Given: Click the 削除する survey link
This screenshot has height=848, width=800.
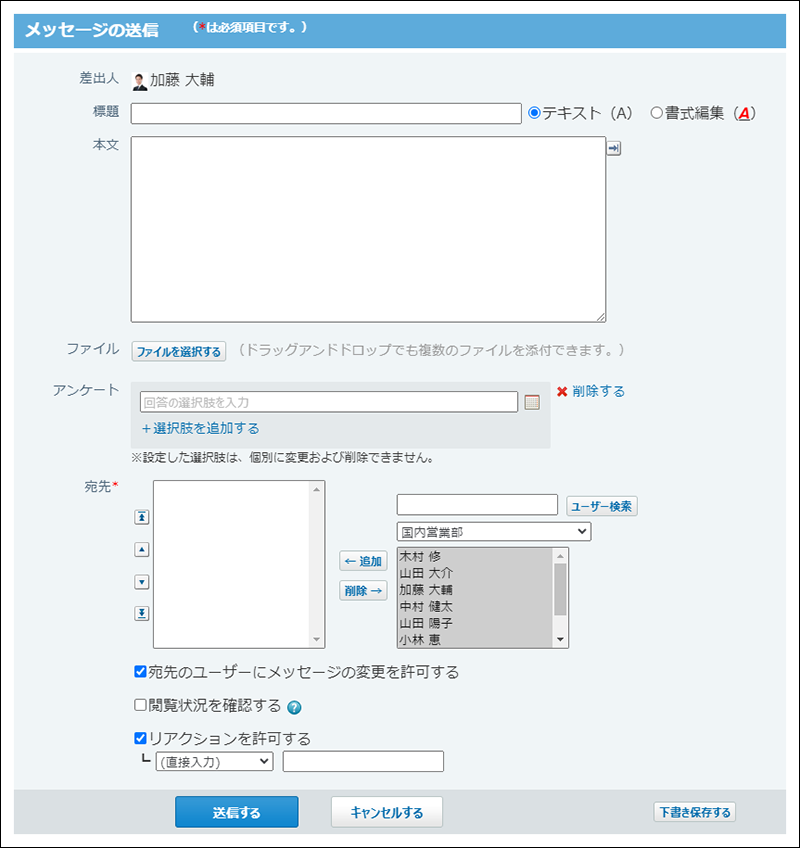Looking at the screenshot, I should pyautogui.click(x=598, y=391).
